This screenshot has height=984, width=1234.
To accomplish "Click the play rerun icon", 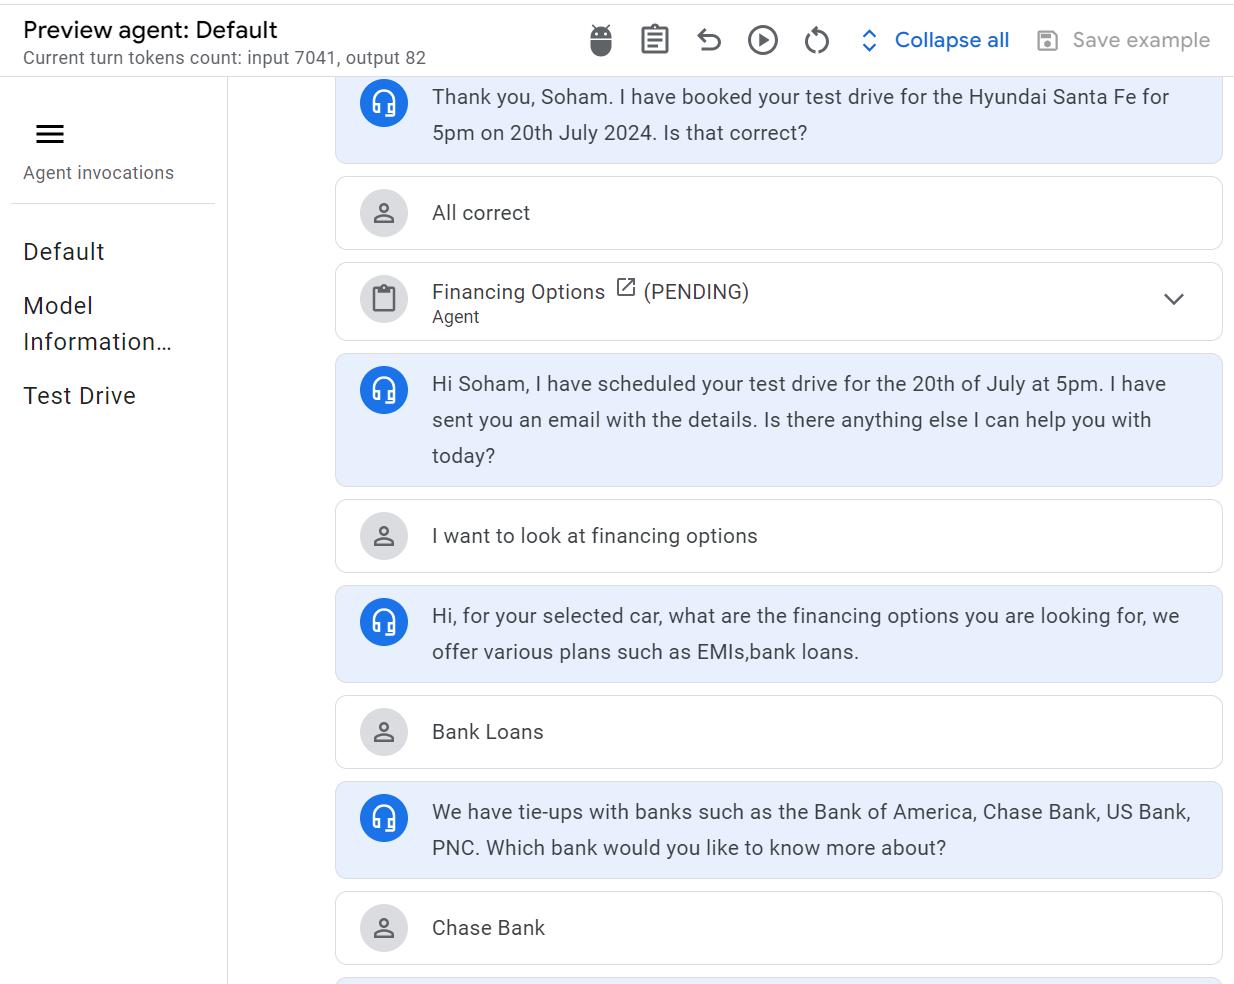I will click(x=763, y=40).
